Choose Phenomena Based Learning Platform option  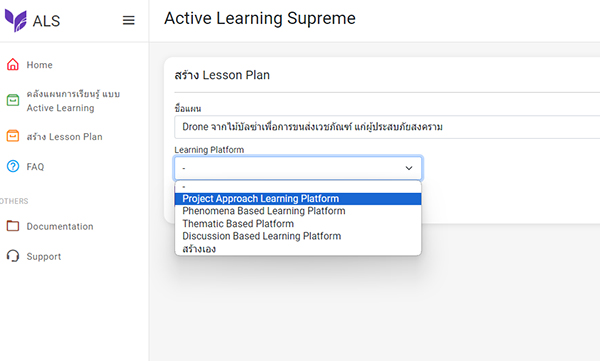(x=298, y=211)
